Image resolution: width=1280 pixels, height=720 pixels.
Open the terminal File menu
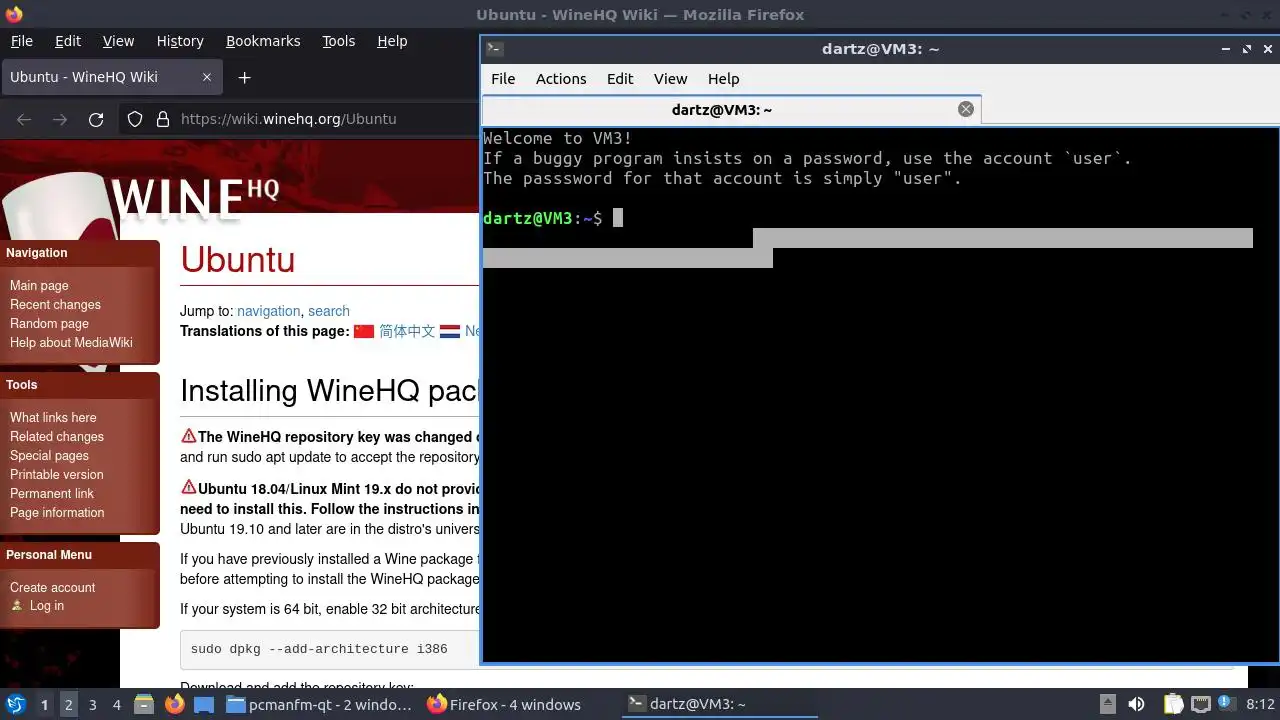tap(503, 79)
